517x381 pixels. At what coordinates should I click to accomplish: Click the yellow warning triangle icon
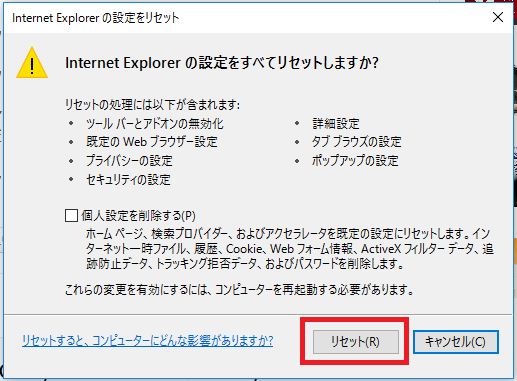(32, 63)
